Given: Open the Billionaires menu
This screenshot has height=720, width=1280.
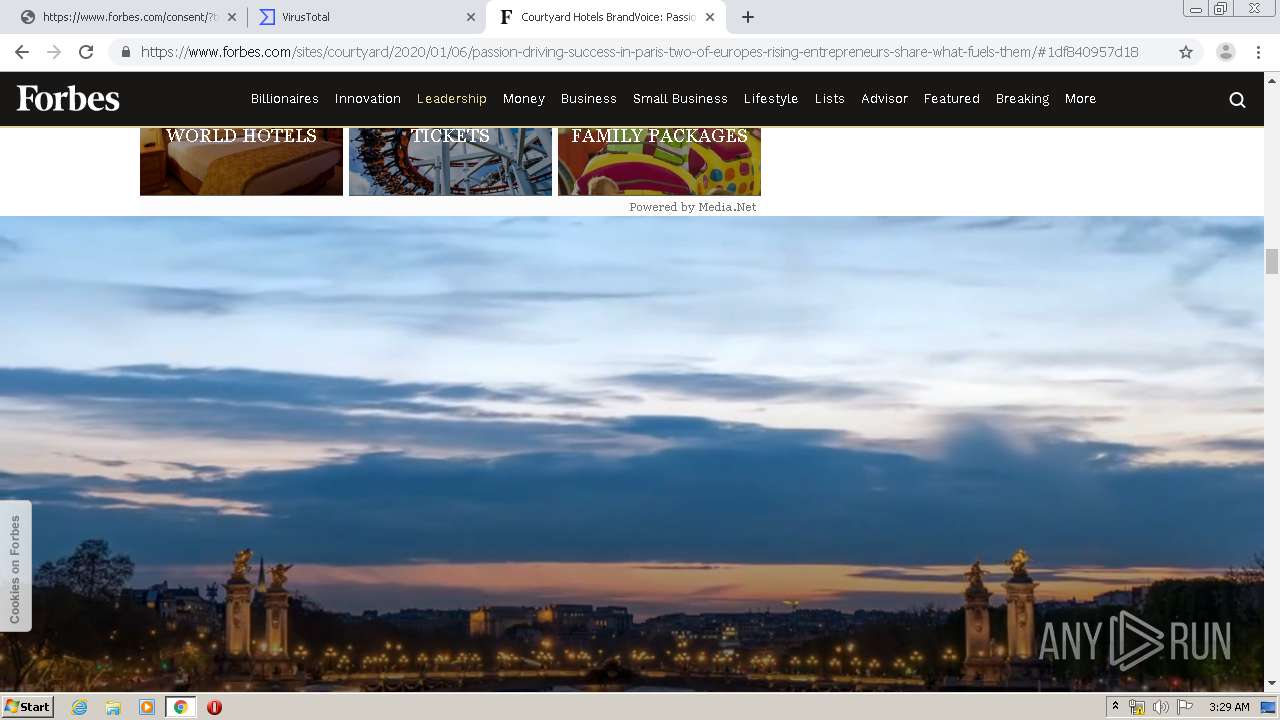Looking at the screenshot, I should point(285,99).
